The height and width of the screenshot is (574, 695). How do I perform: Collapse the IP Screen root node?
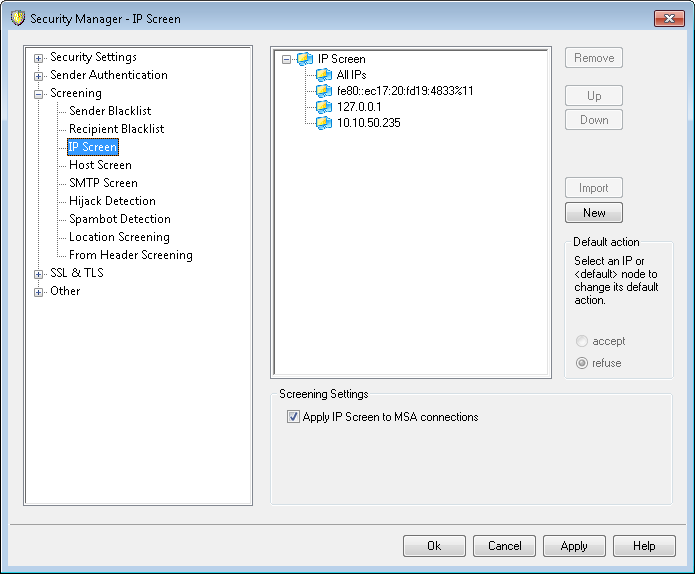coord(287,59)
